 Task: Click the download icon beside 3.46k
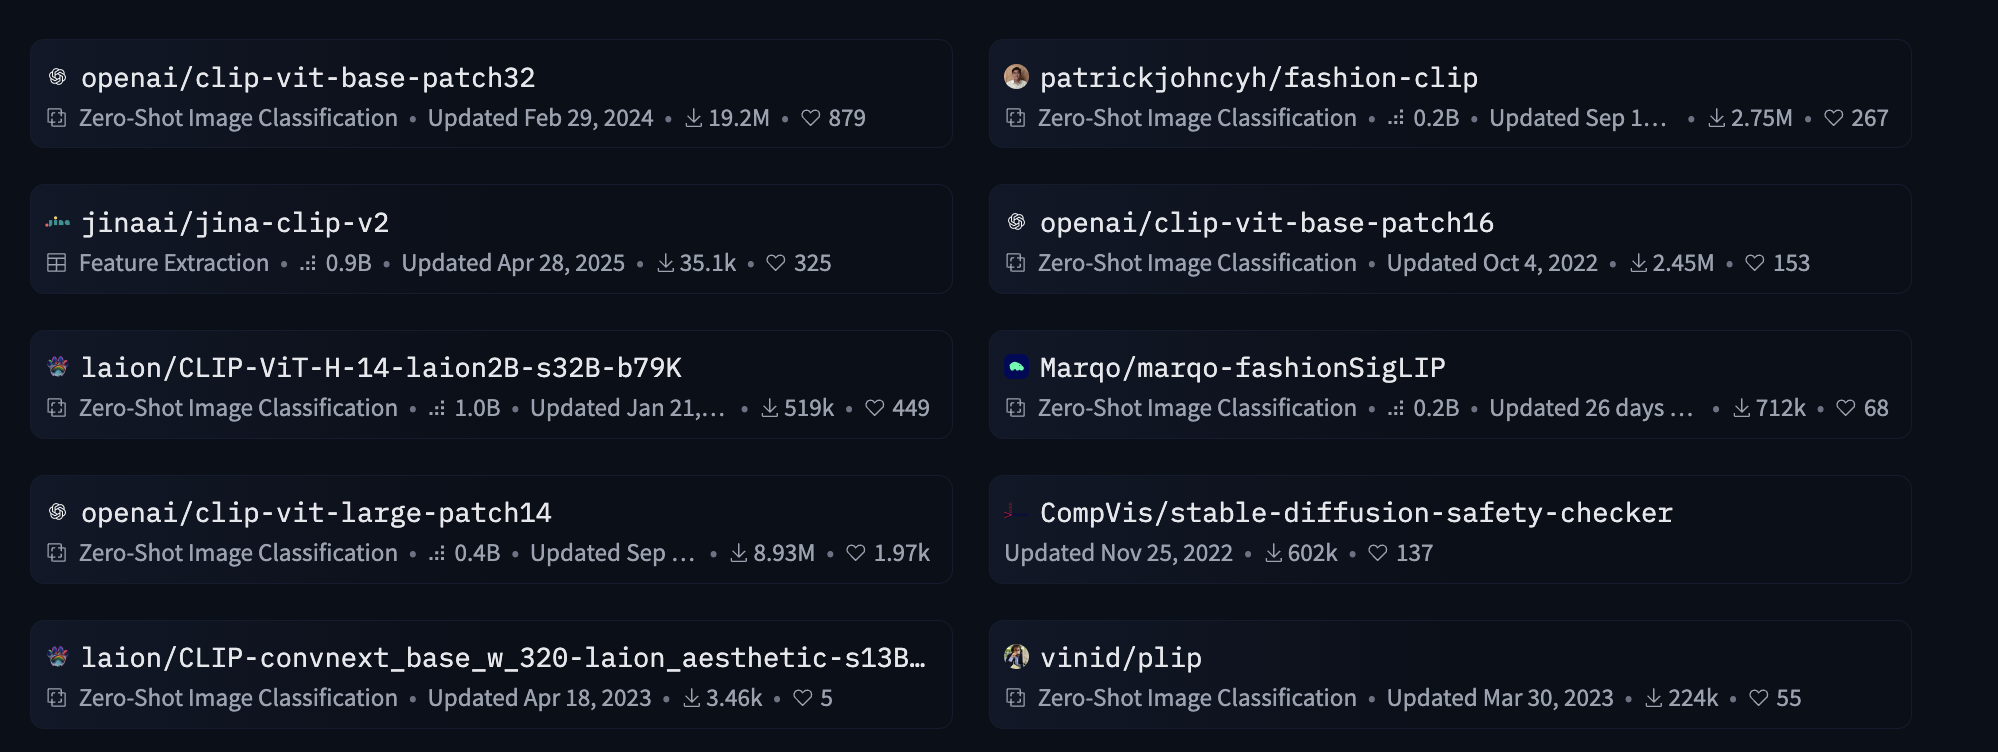[x=691, y=698]
